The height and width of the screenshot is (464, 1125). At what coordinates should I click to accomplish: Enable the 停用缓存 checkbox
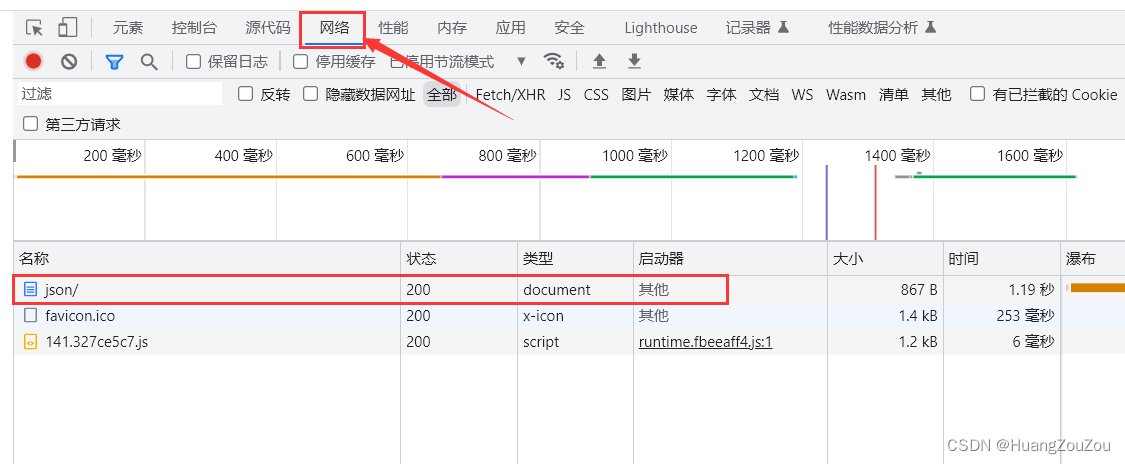(x=301, y=62)
